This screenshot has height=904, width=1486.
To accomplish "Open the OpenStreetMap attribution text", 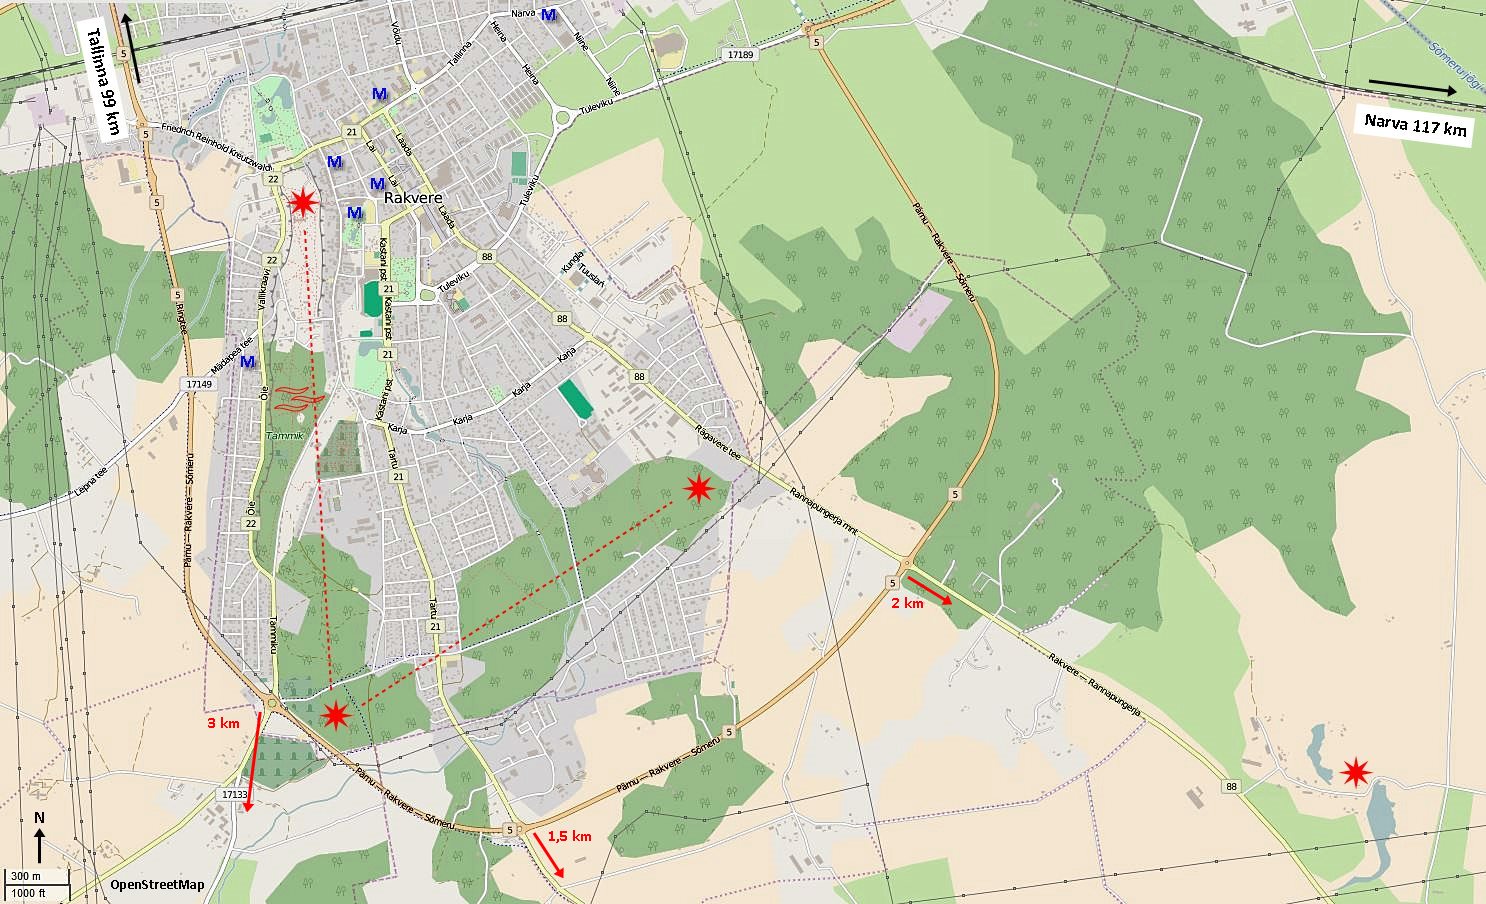I will click(x=157, y=885).
